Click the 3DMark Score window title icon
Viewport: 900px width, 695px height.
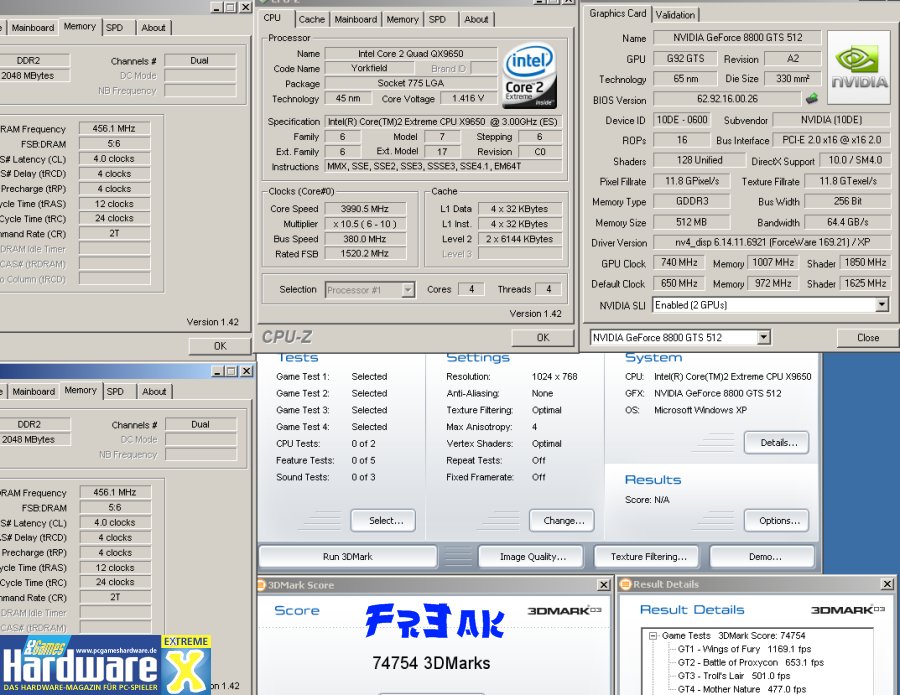(262, 585)
